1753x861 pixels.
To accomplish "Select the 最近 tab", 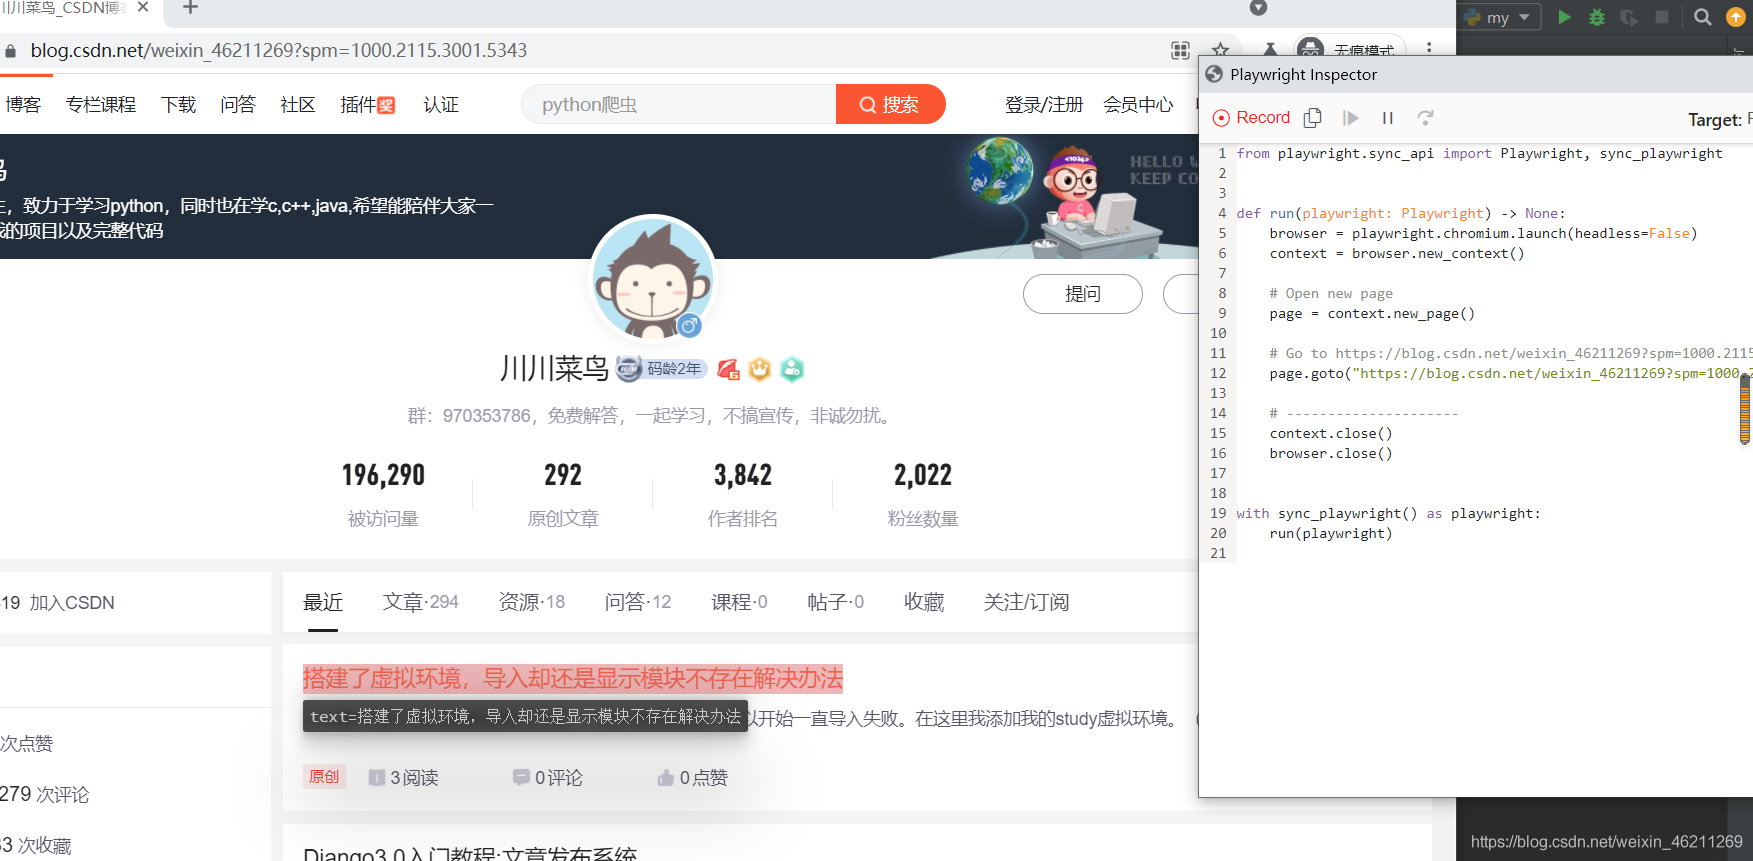I will click(x=323, y=602).
